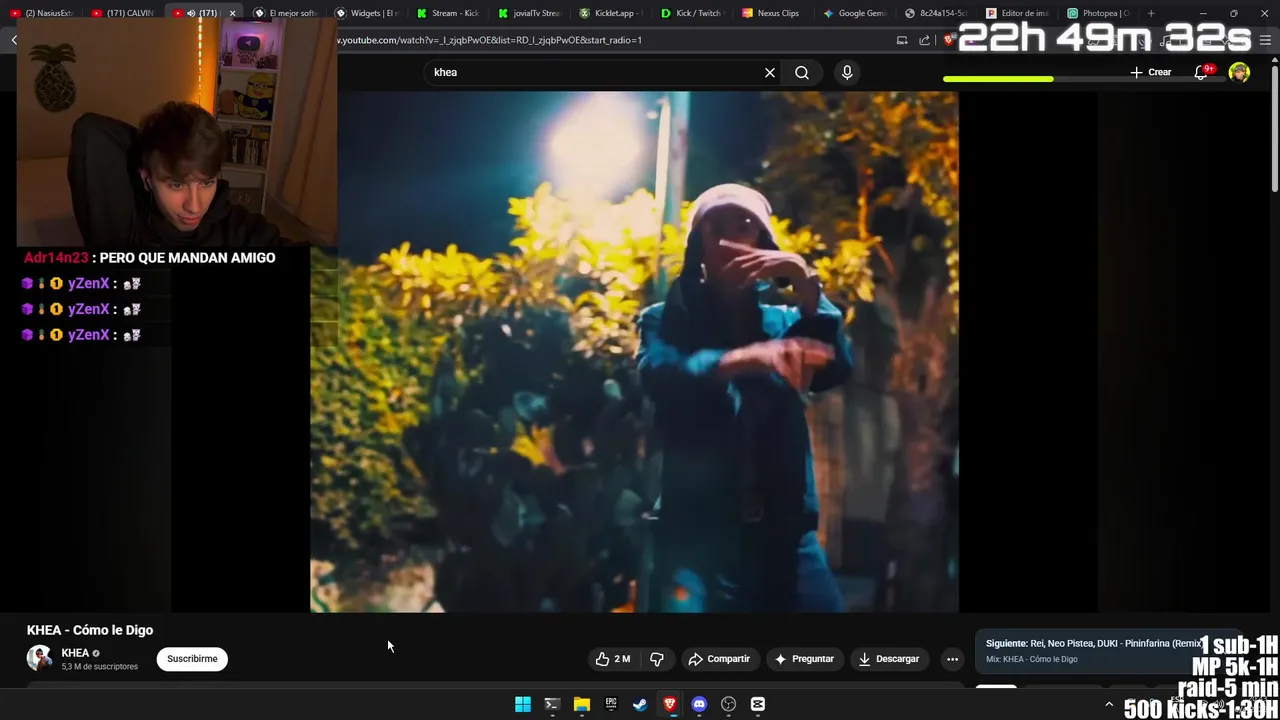Switch to the Editor de imágenes tab
Viewport: 1280px width, 720px height.
point(1018,13)
